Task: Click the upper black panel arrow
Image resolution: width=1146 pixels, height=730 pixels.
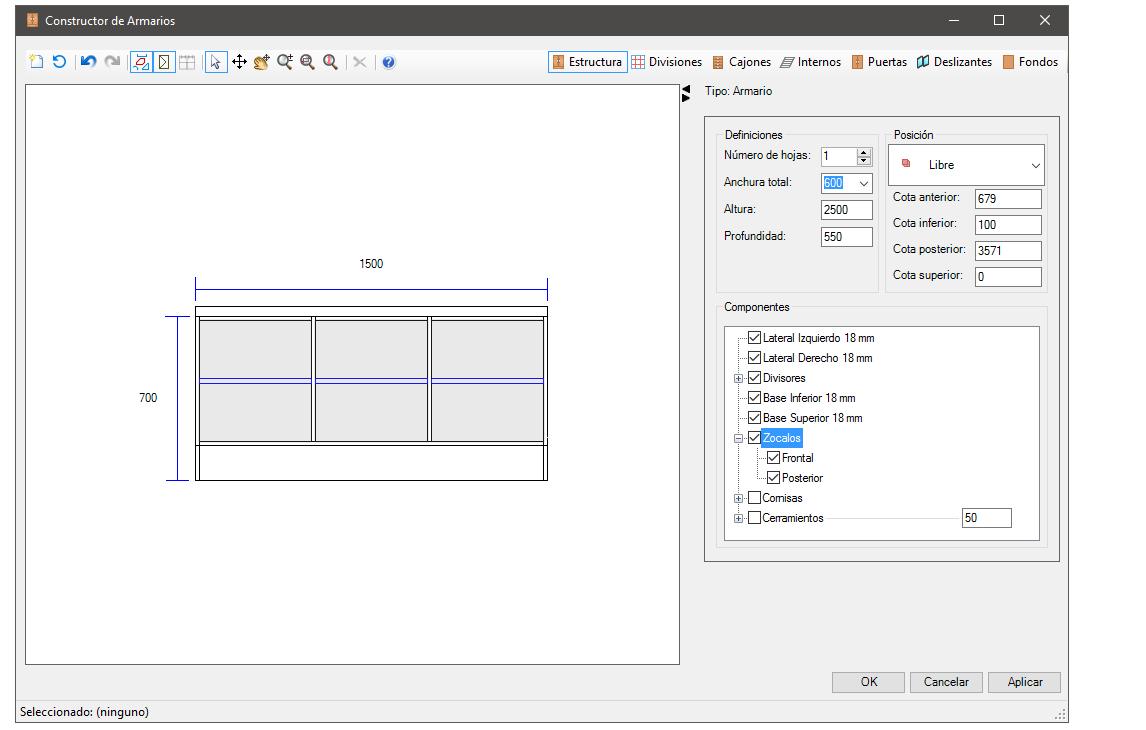Action: pos(686,89)
